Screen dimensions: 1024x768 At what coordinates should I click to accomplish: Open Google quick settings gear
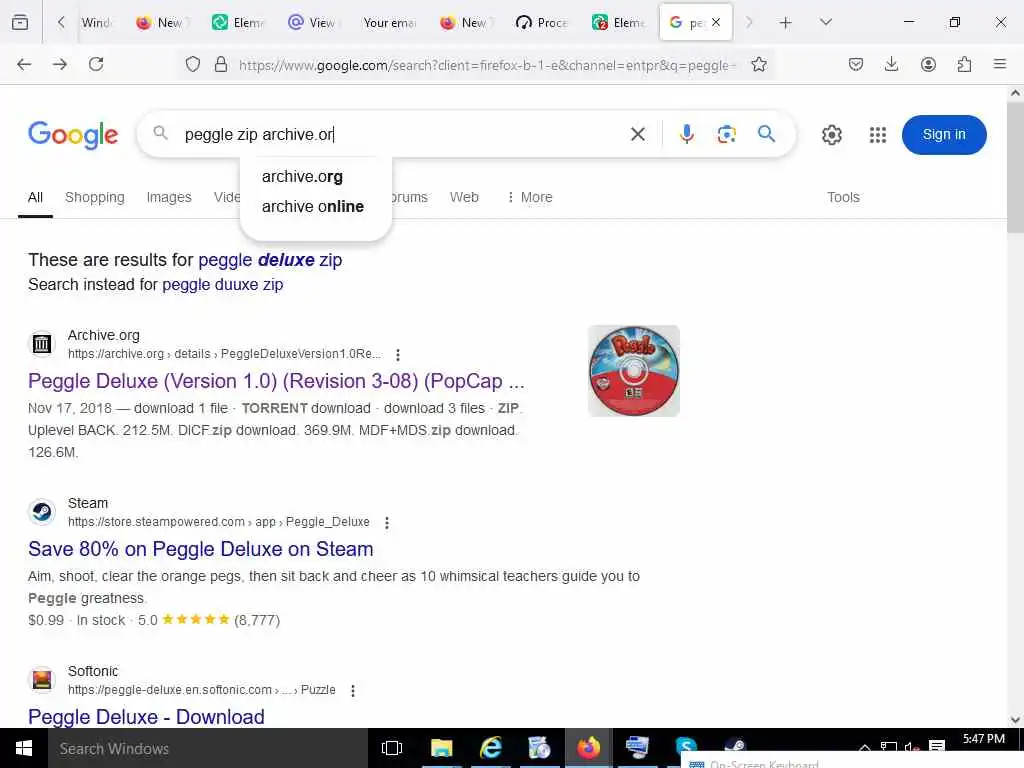(x=831, y=135)
